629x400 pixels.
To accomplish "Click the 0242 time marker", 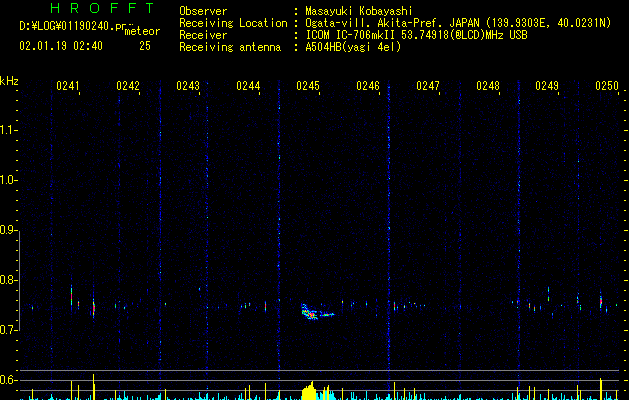I will (128, 85).
